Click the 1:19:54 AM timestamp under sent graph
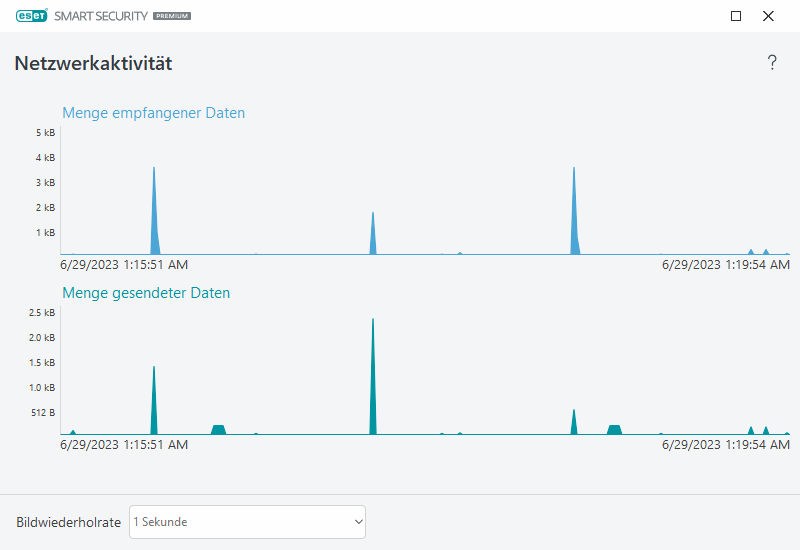Screen dimensions: 800x550 pos(726,443)
